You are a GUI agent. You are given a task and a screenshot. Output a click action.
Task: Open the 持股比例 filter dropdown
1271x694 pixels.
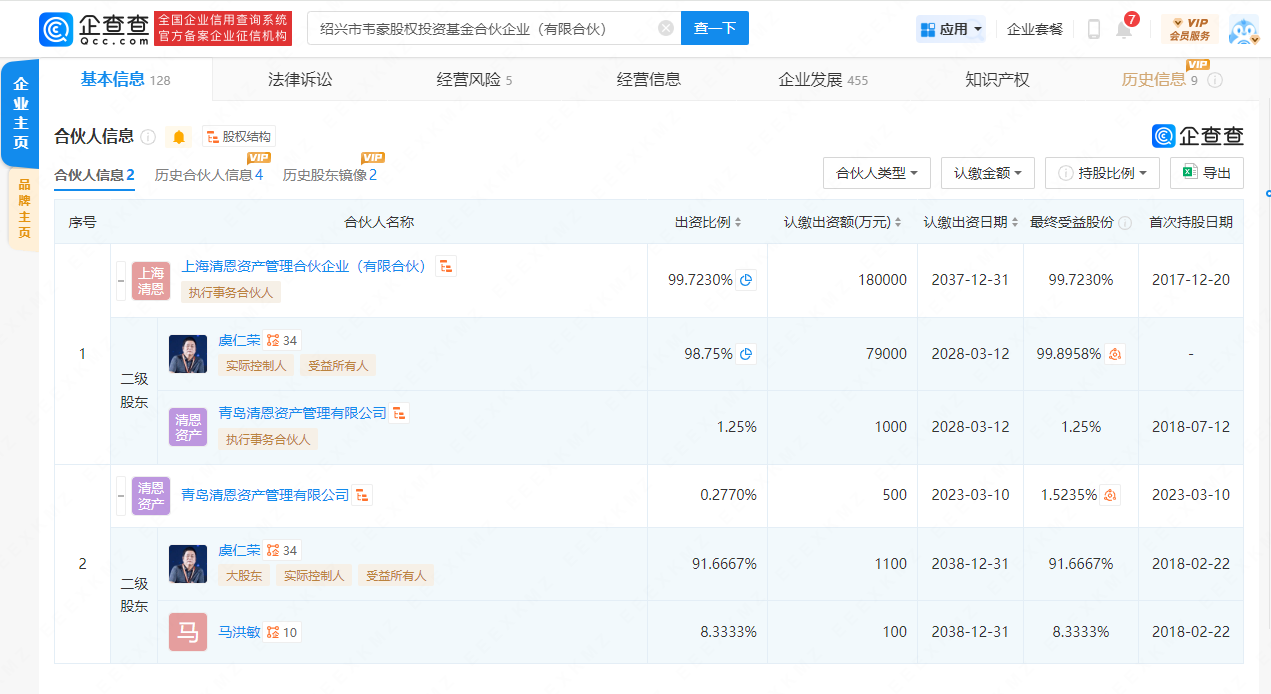click(x=1102, y=173)
